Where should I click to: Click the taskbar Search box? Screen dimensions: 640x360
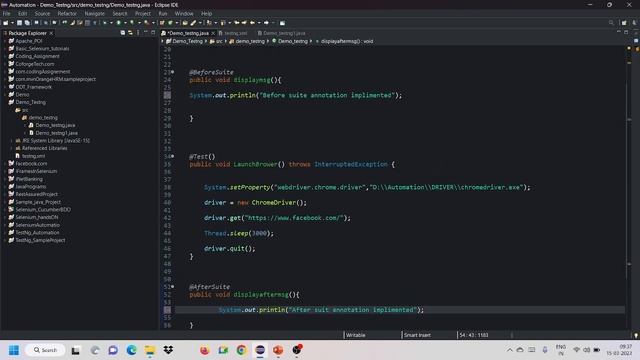pos(45,350)
